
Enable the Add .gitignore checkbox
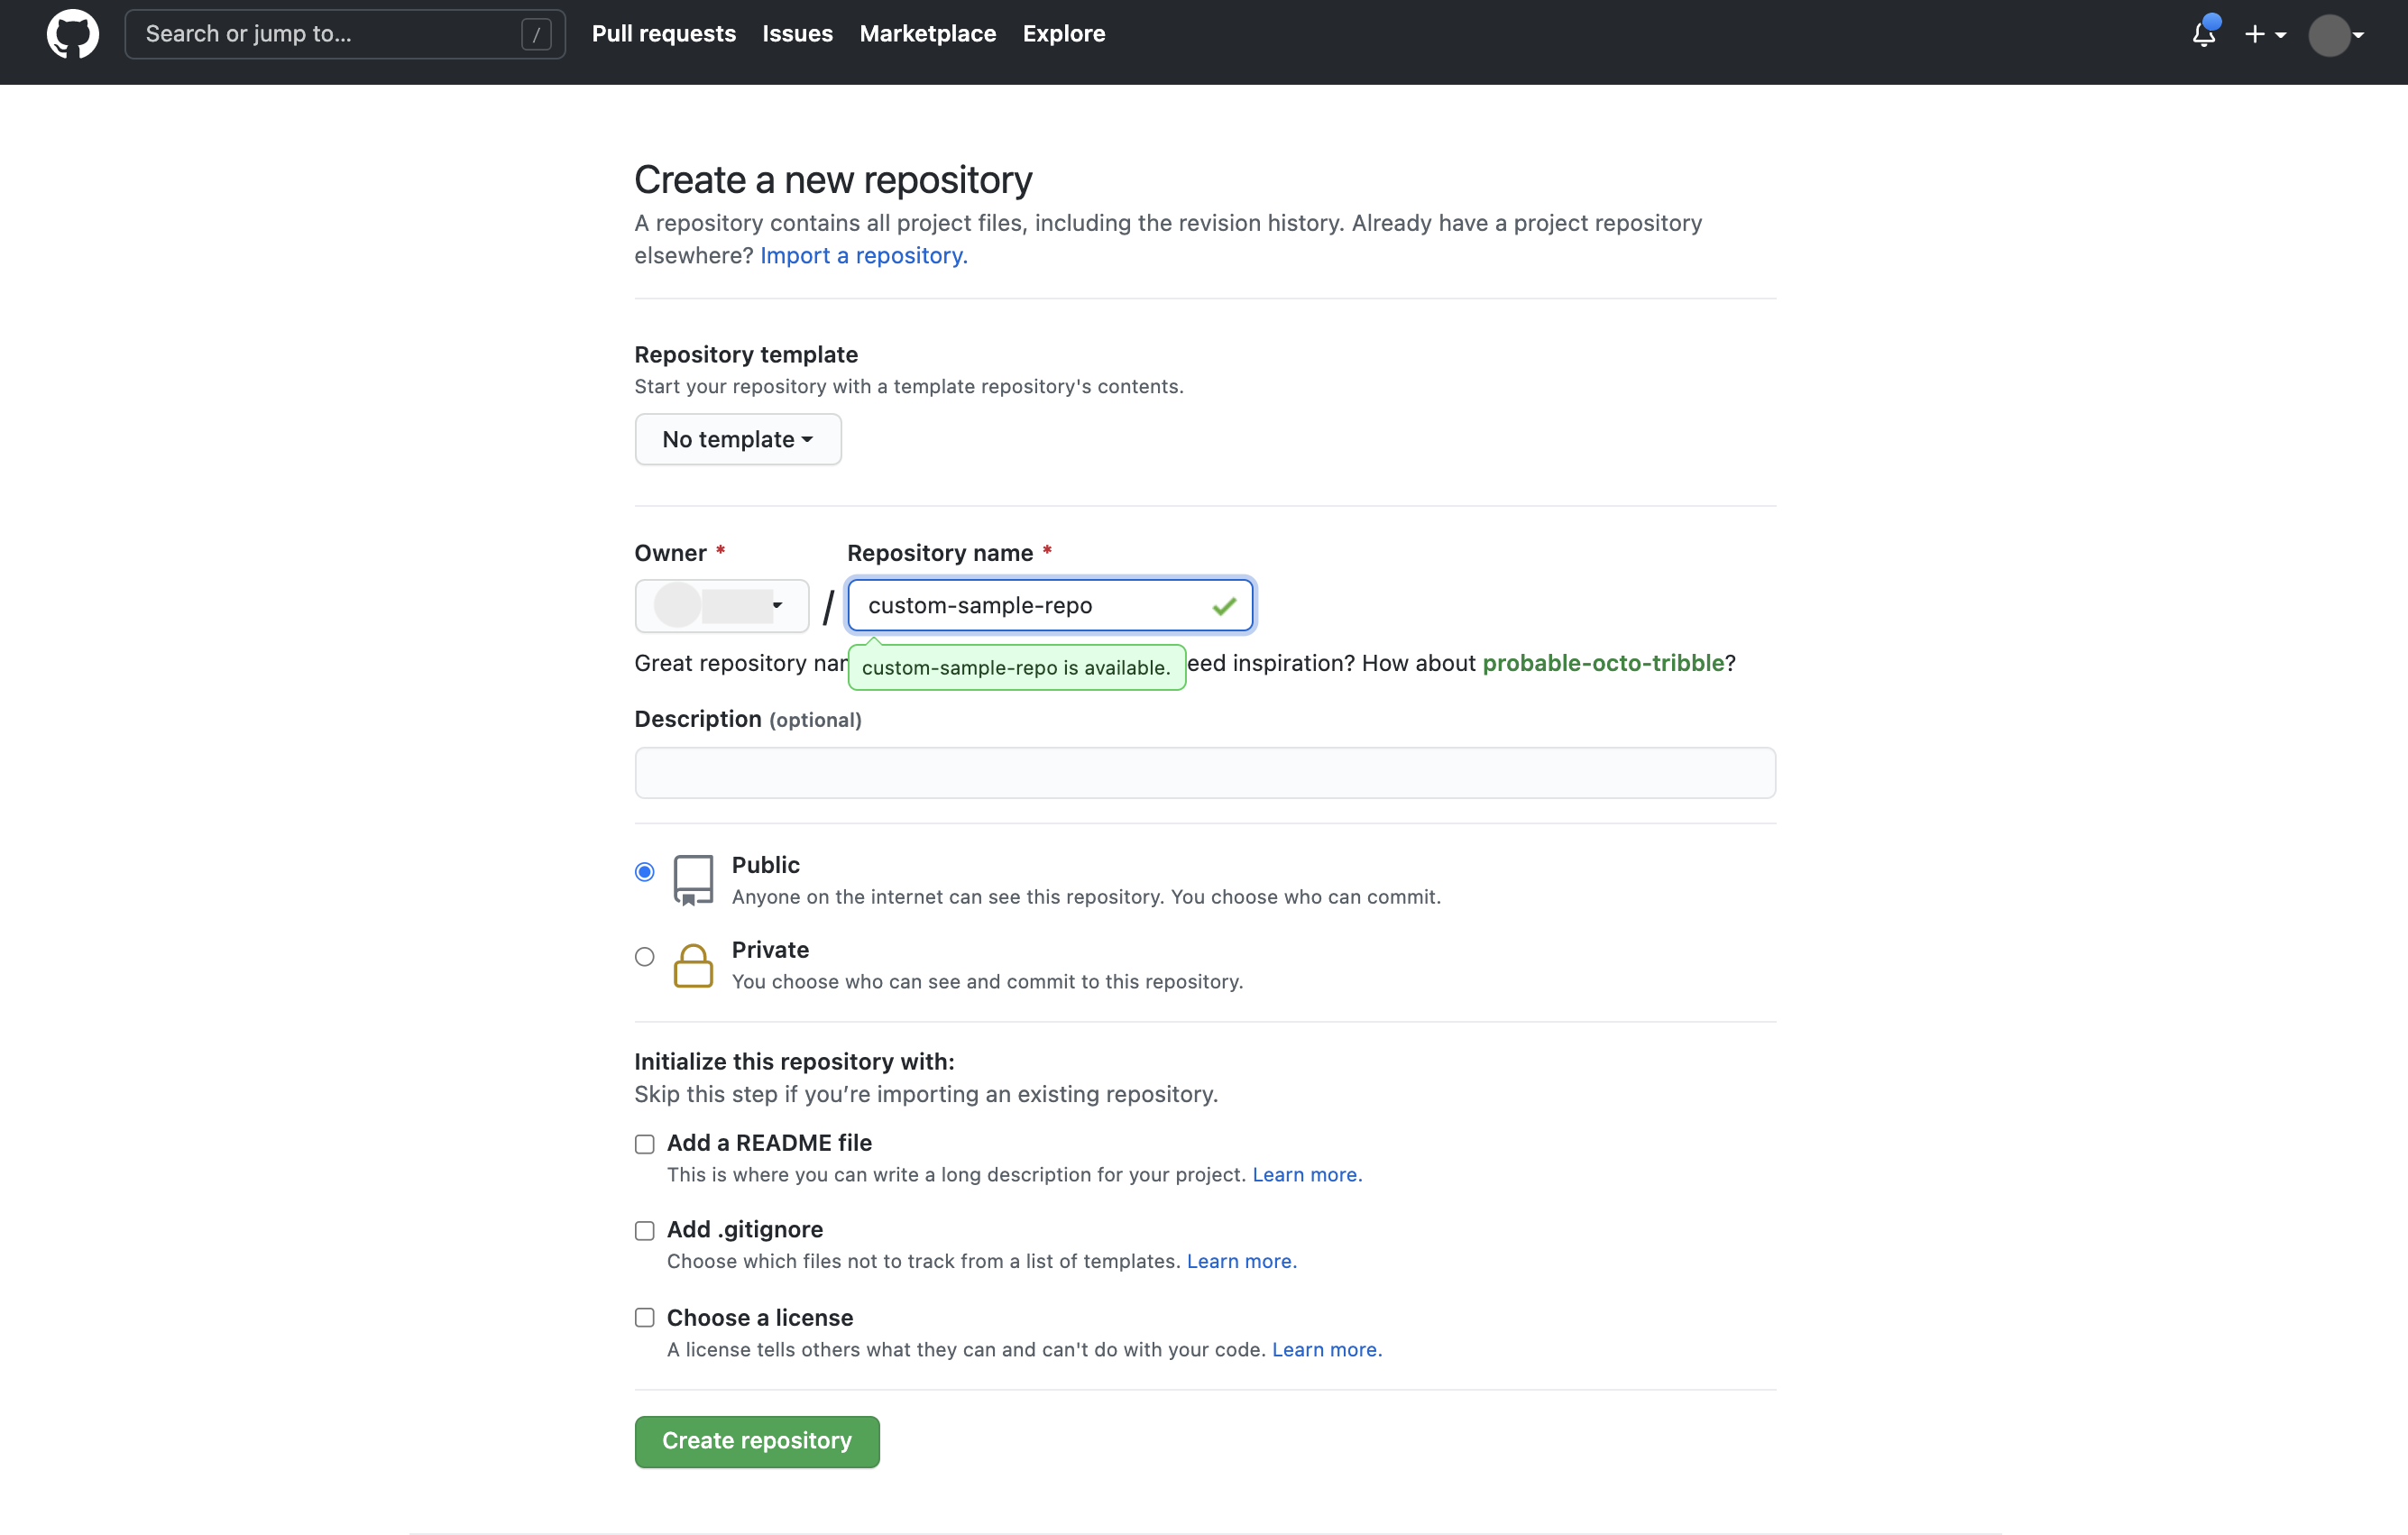click(644, 1228)
